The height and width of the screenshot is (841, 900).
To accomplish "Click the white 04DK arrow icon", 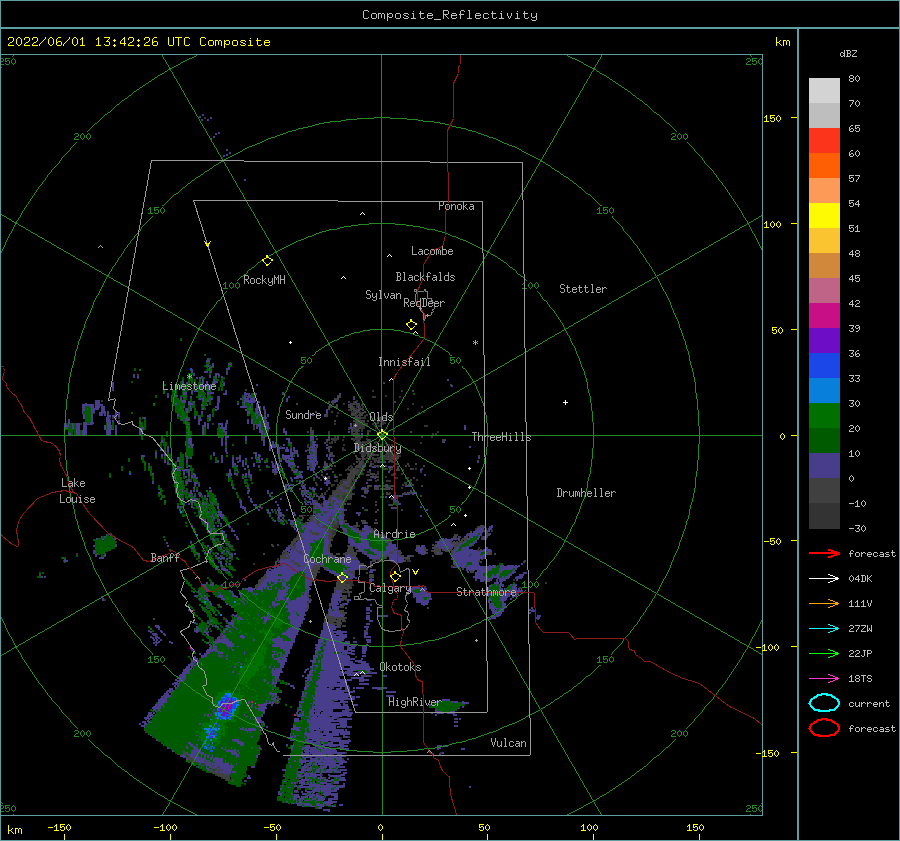I will click(824, 579).
